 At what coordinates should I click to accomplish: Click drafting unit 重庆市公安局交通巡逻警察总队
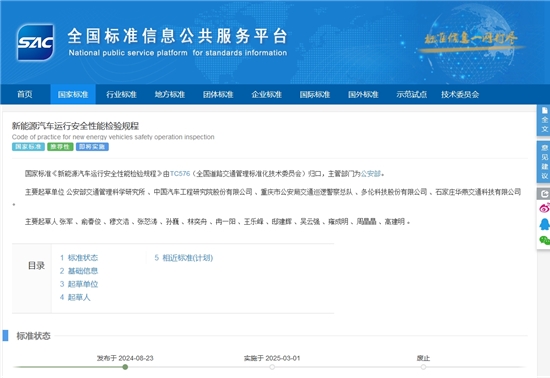point(307,192)
